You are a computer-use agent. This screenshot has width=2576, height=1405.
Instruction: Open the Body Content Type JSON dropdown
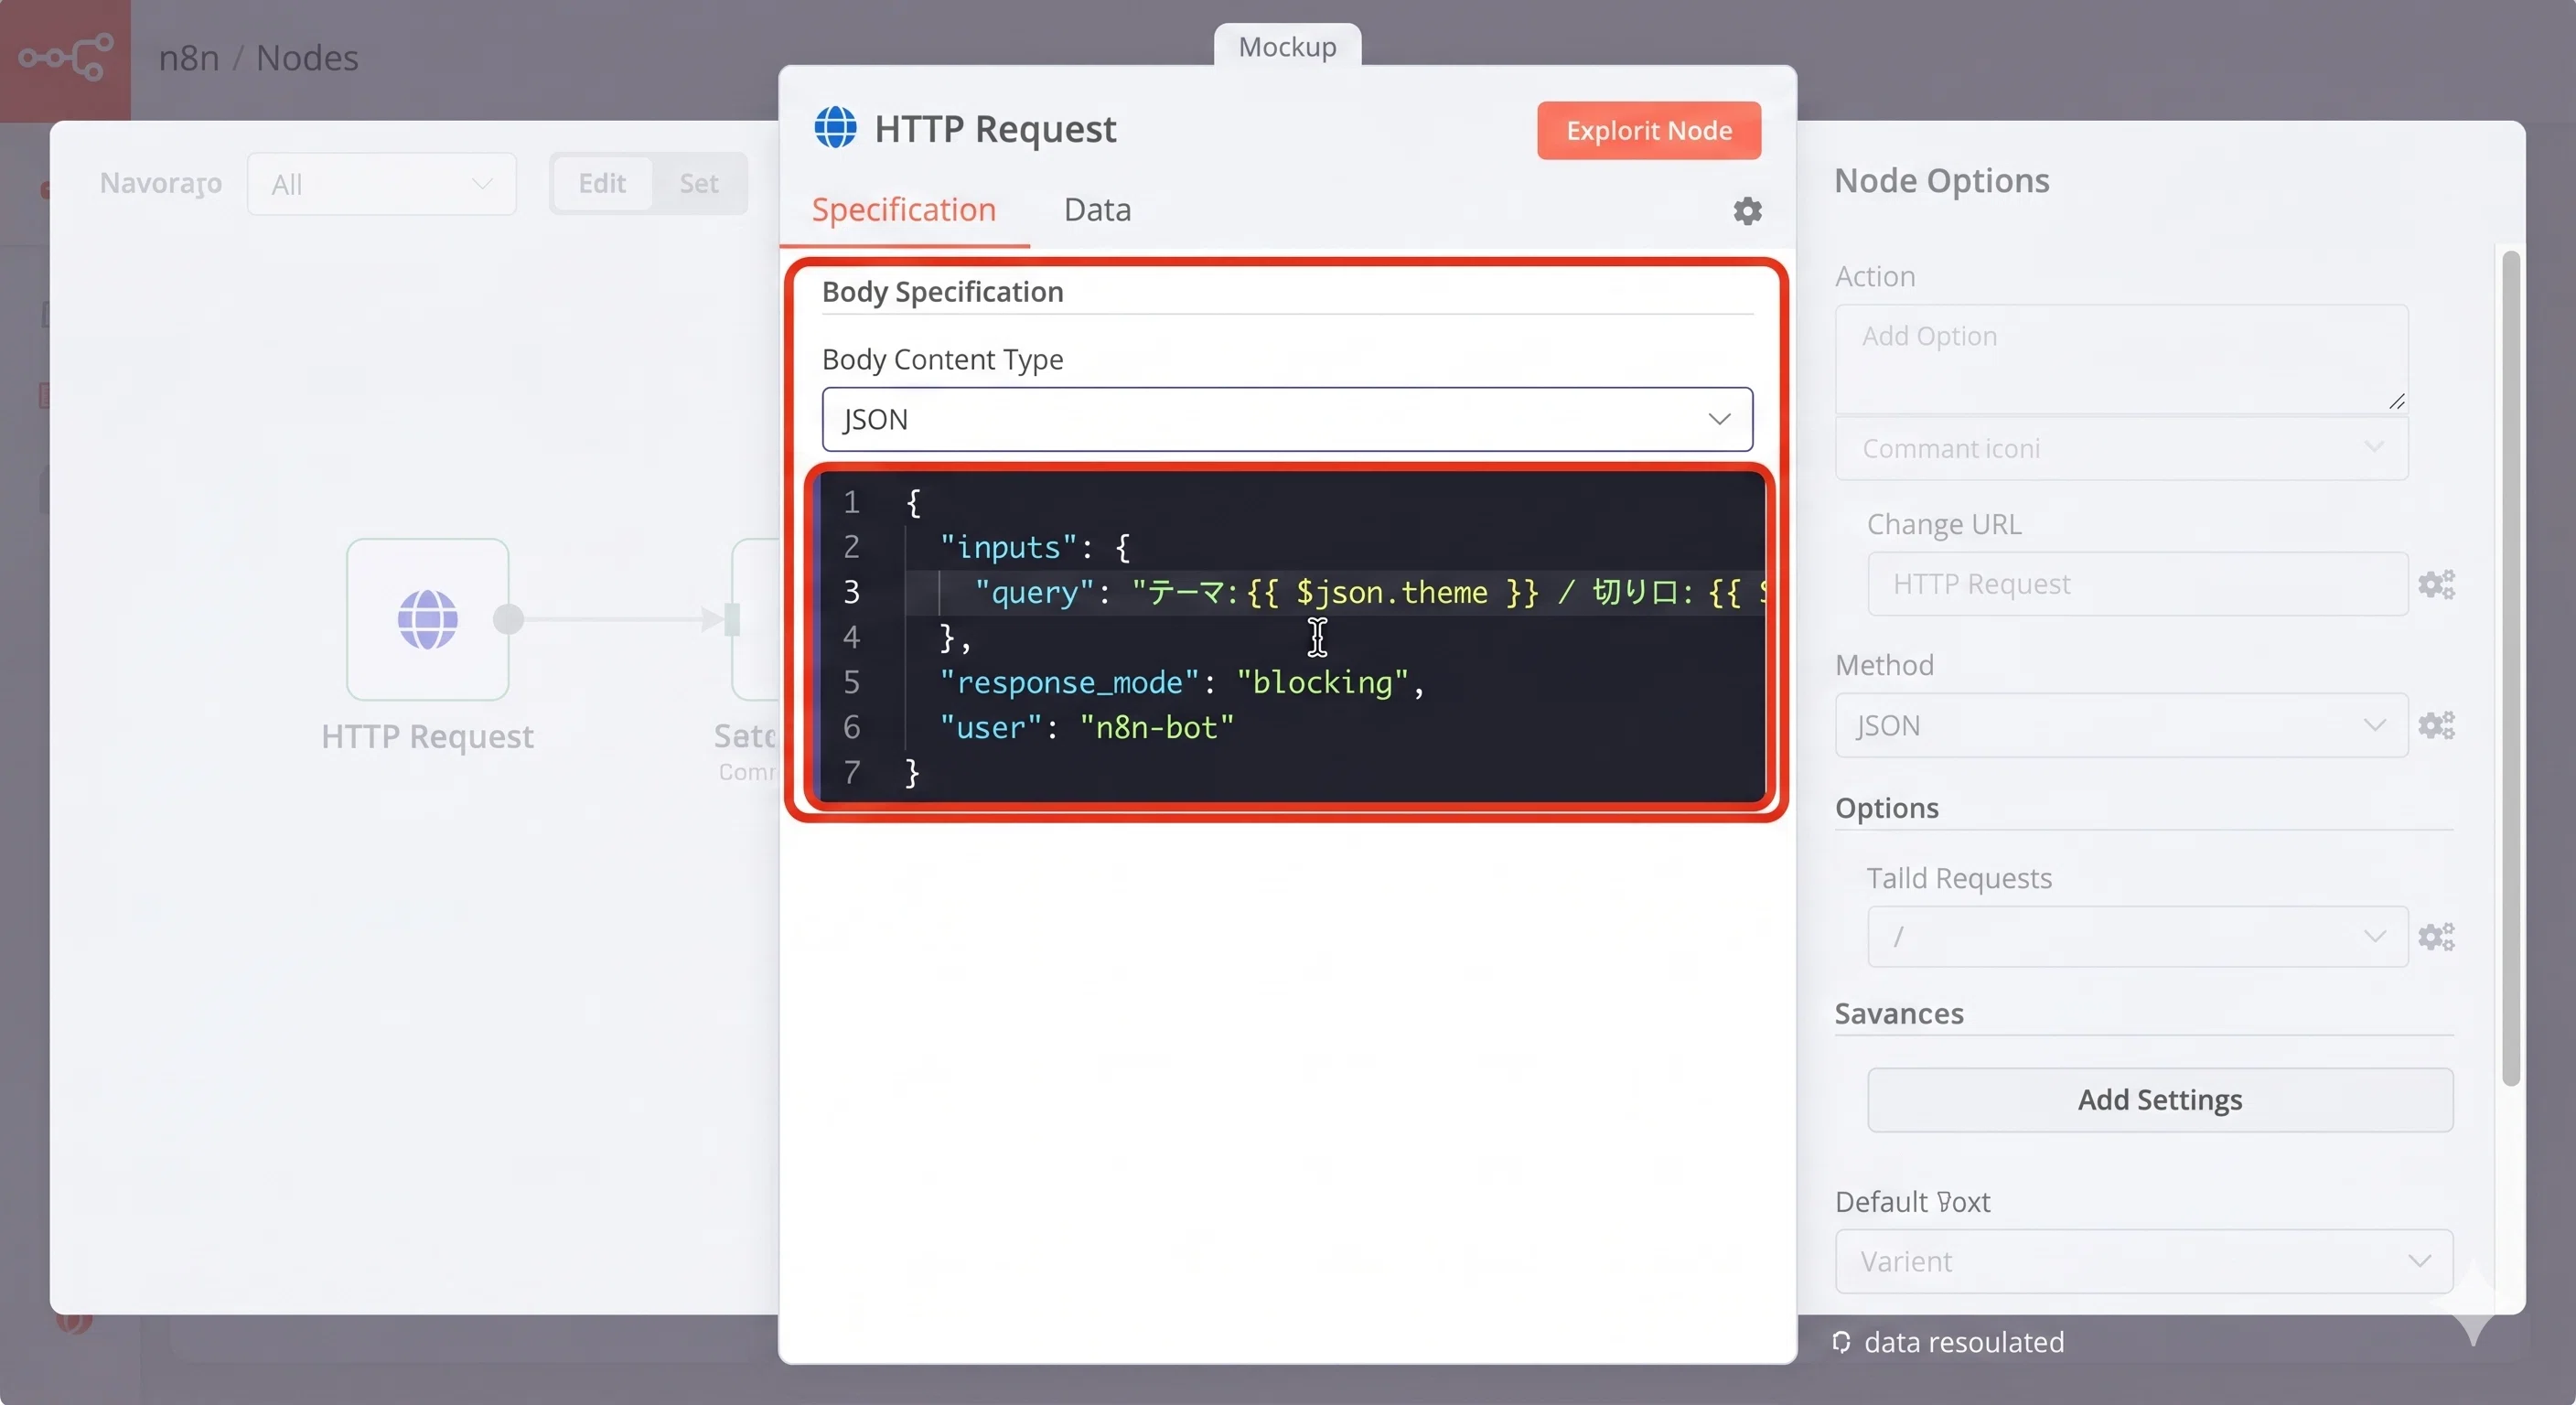click(x=1287, y=419)
